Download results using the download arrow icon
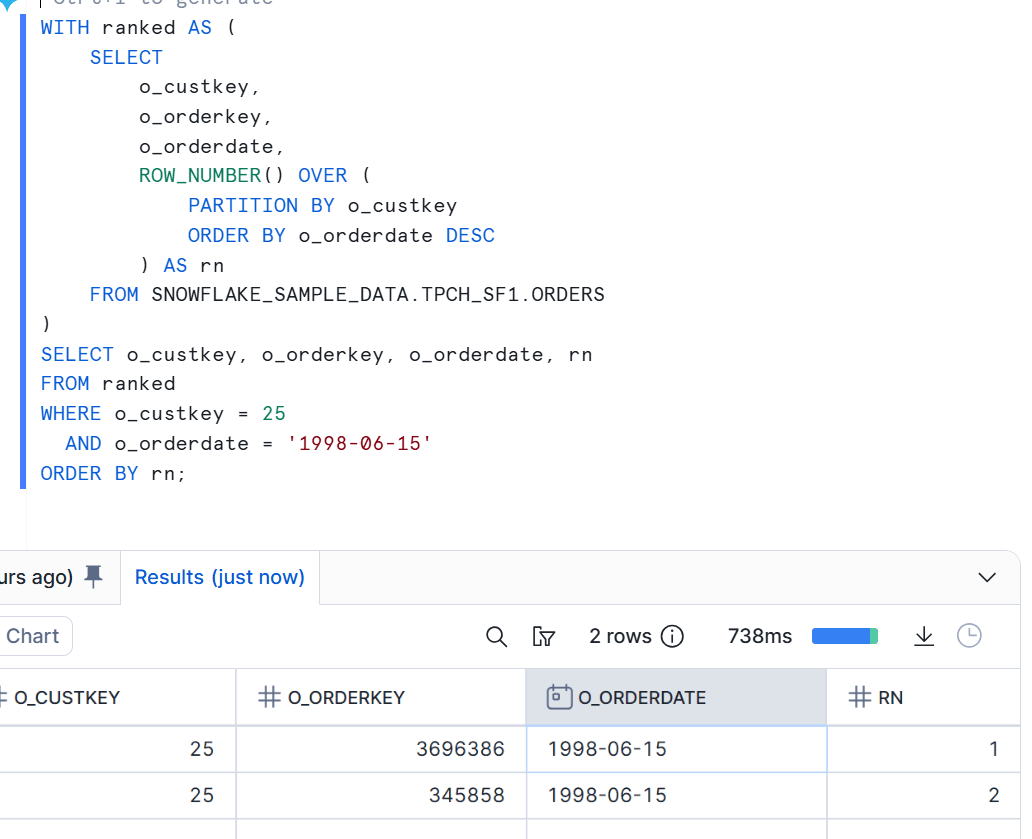The width and height of the screenshot is (1032, 839). click(x=924, y=636)
